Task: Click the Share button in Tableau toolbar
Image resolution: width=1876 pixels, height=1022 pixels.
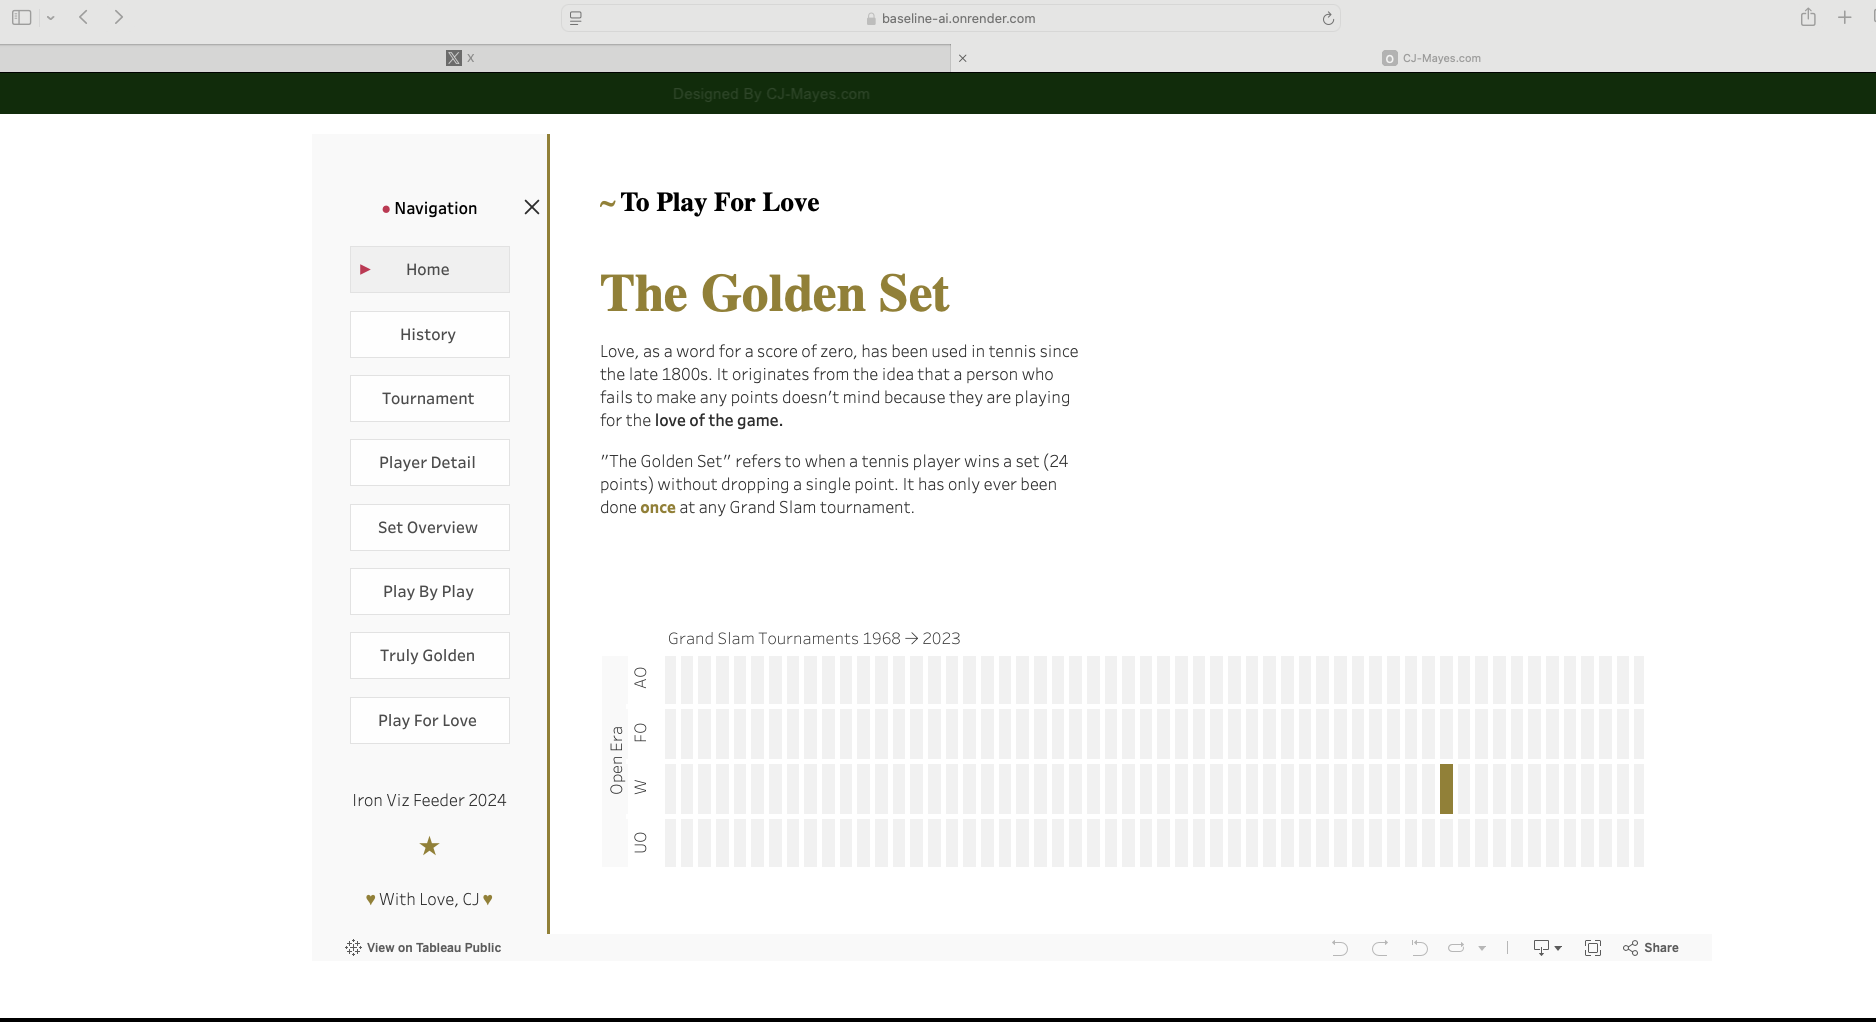Action: 1651,948
